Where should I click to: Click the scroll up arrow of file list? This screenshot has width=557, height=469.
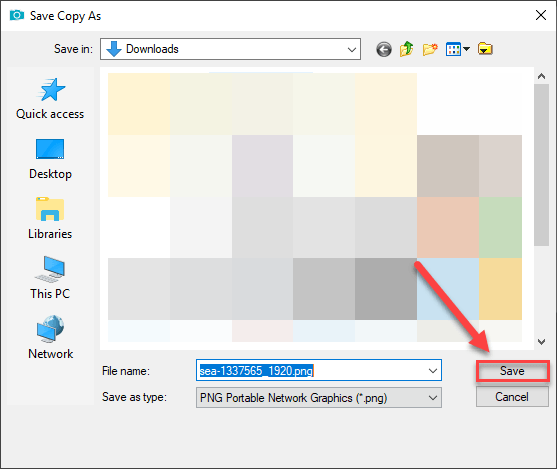point(541,76)
